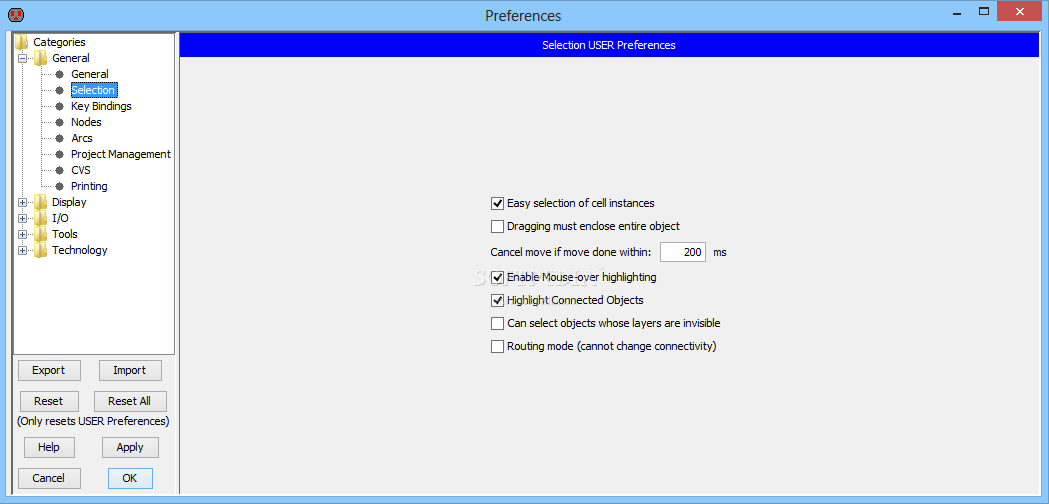Open Project Management preferences
Screen dimensions: 1049x504
tap(121, 155)
